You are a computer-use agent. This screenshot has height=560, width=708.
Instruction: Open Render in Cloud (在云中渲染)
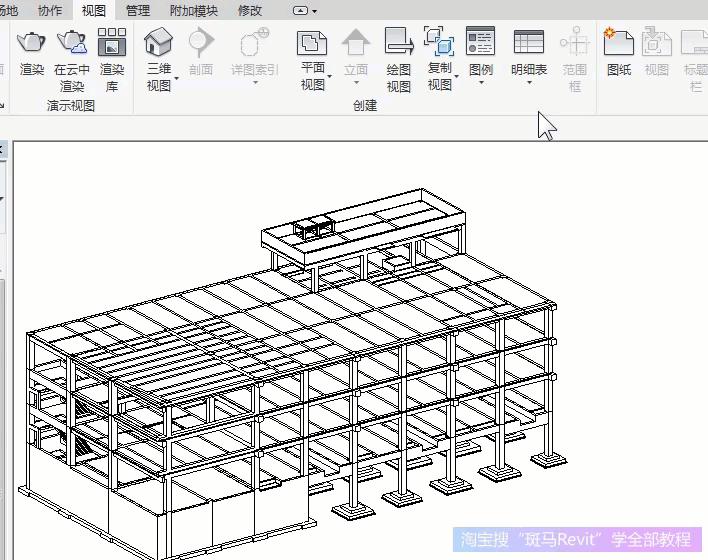pyautogui.click(x=72, y=43)
